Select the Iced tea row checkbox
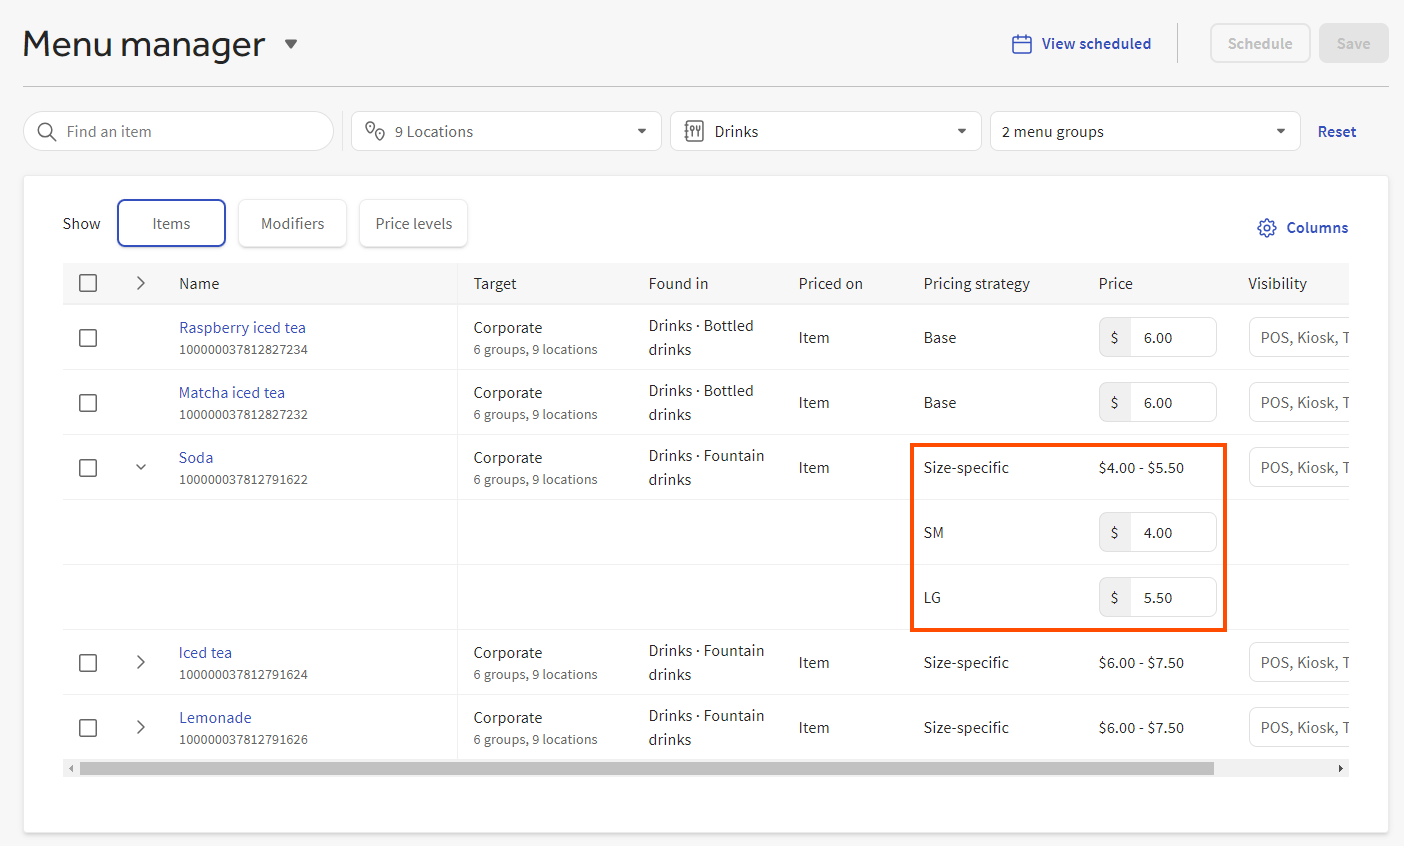Viewport: 1404px width, 846px height. (88, 663)
